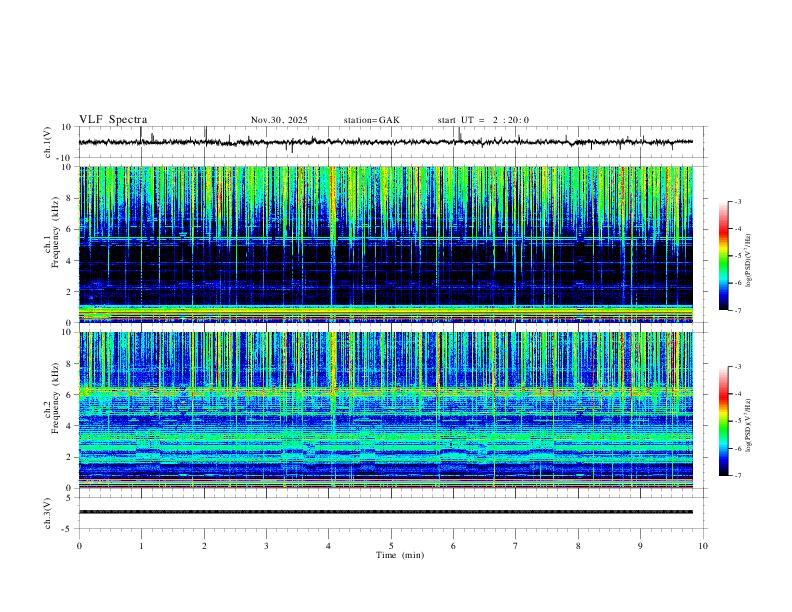
Task: Click the "ch.3(V)" axis label
Action: click(48, 514)
